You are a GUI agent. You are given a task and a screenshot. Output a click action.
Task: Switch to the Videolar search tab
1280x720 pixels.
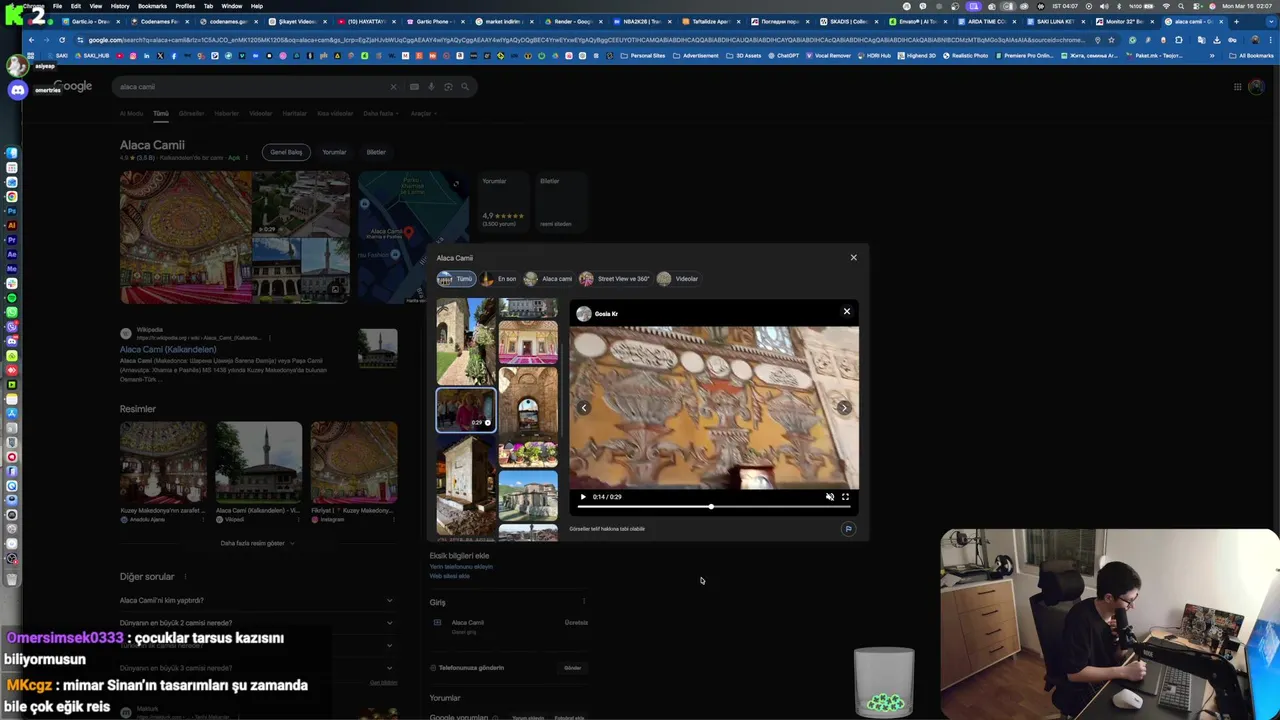(260, 113)
